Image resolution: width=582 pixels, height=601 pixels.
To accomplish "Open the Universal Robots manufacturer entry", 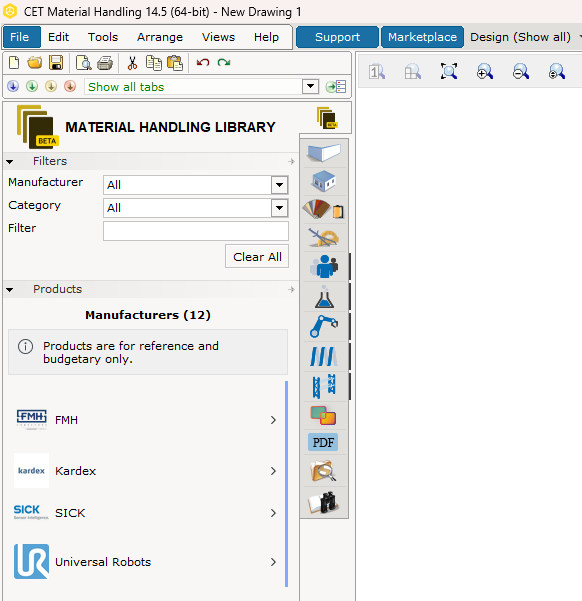I will (146, 562).
